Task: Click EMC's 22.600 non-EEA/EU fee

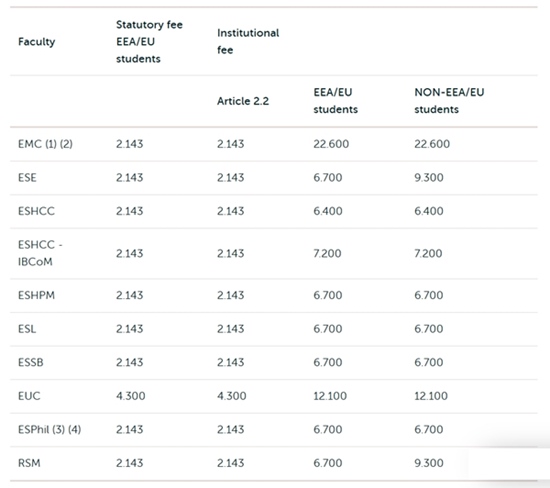Action: tap(432, 144)
